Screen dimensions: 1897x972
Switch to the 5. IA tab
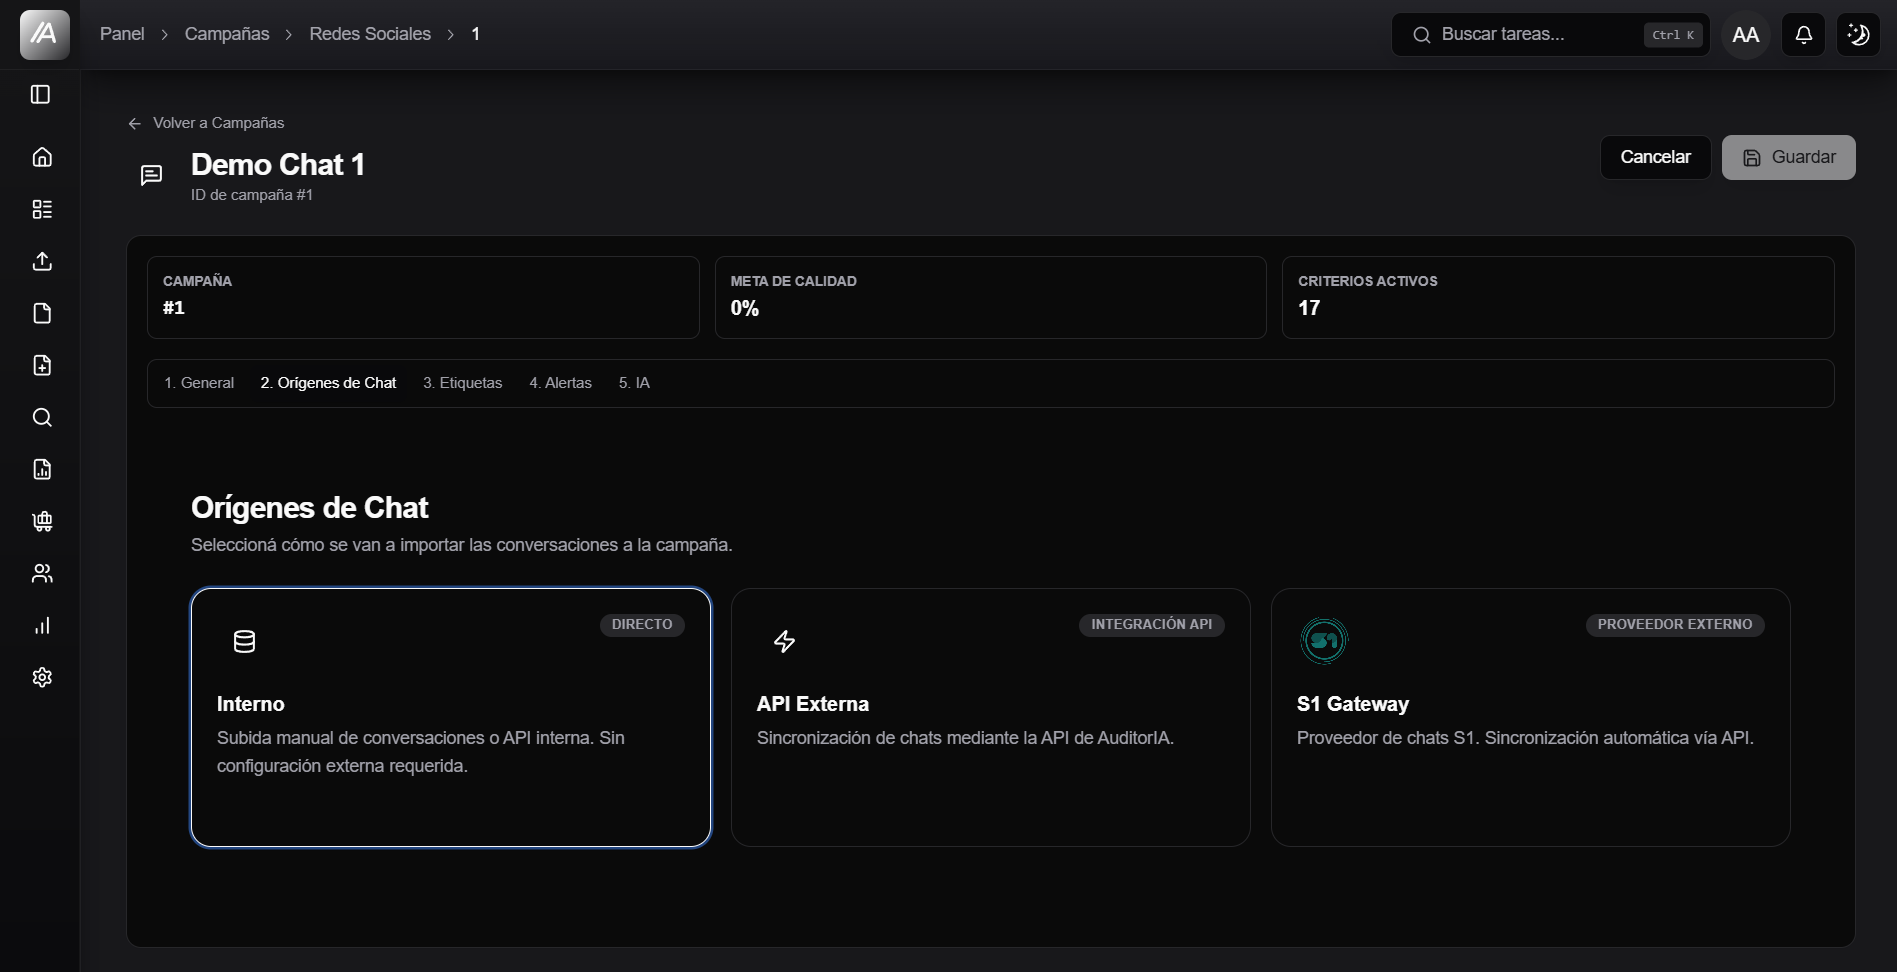click(x=634, y=383)
